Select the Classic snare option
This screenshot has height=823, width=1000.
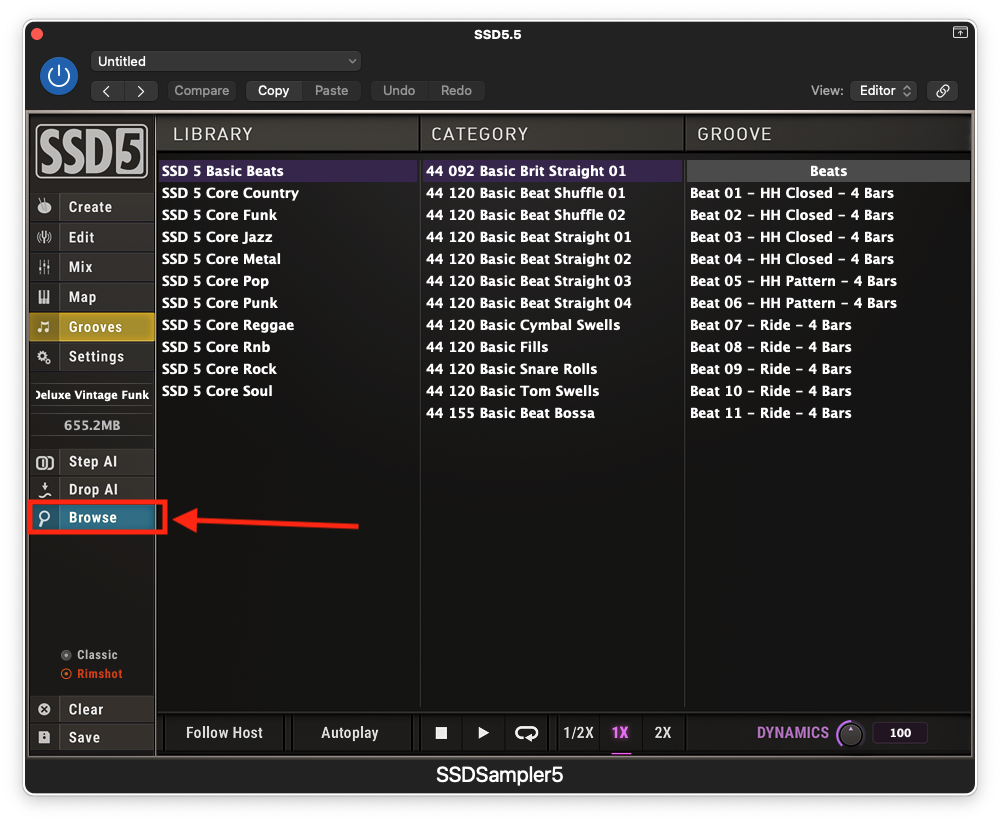(89, 655)
